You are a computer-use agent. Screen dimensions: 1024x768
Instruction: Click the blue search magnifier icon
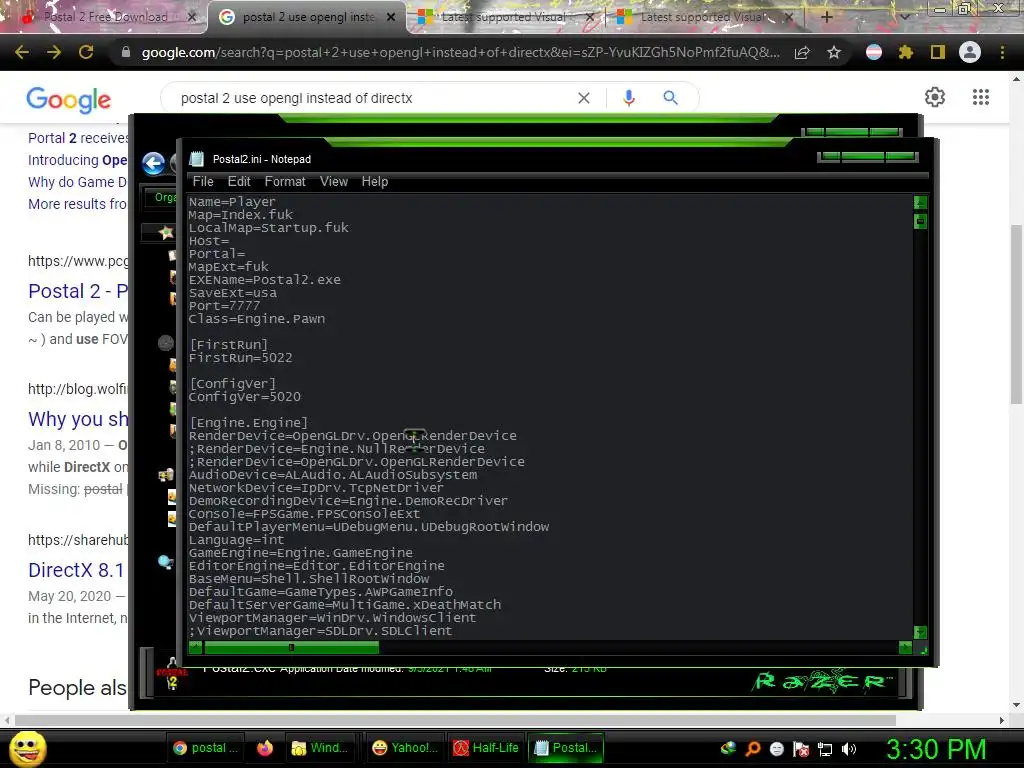pos(670,98)
